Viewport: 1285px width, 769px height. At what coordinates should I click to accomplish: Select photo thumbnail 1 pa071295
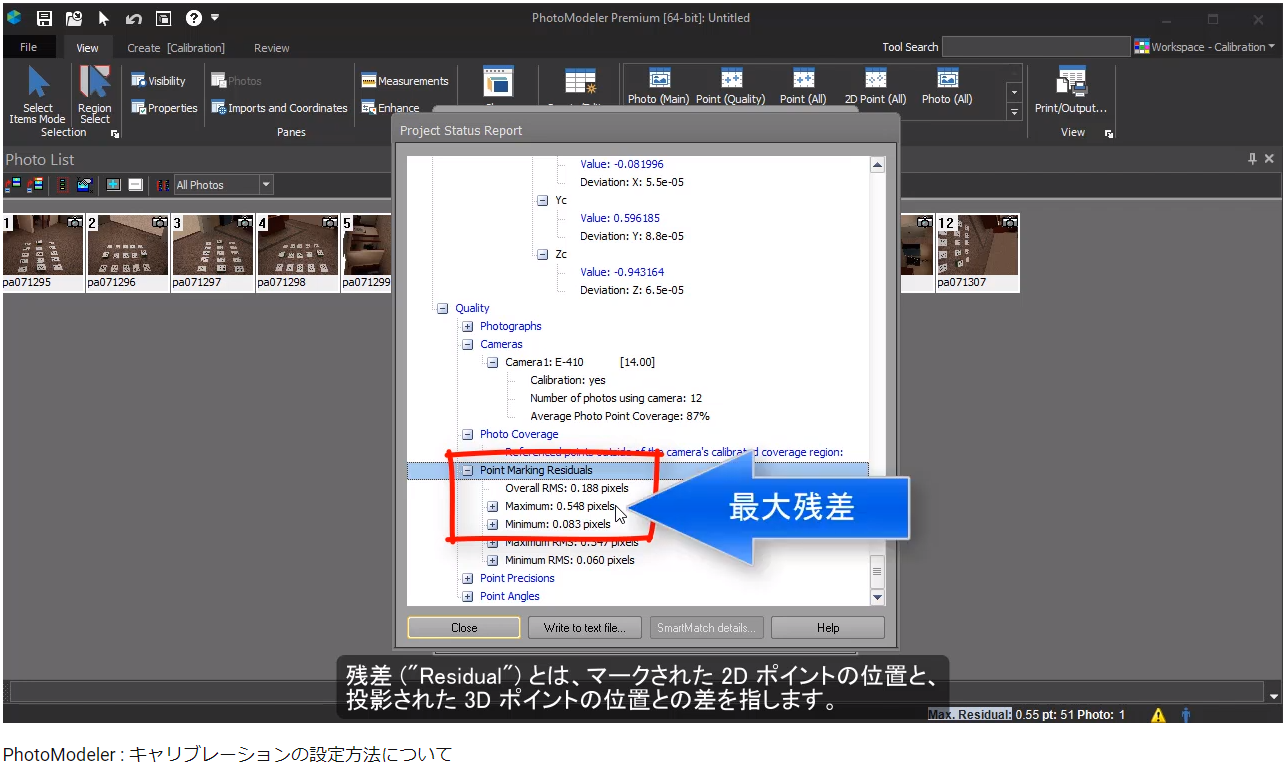pos(43,252)
